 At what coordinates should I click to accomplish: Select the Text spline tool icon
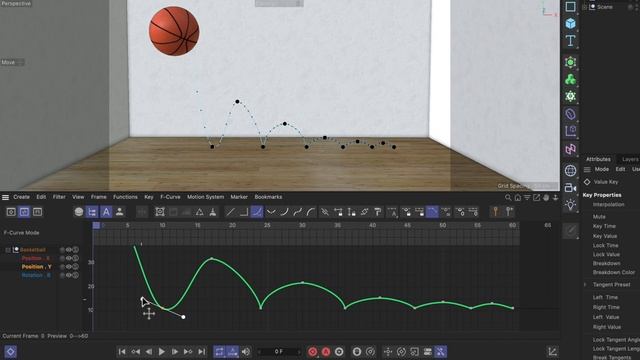[x=570, y=41]
